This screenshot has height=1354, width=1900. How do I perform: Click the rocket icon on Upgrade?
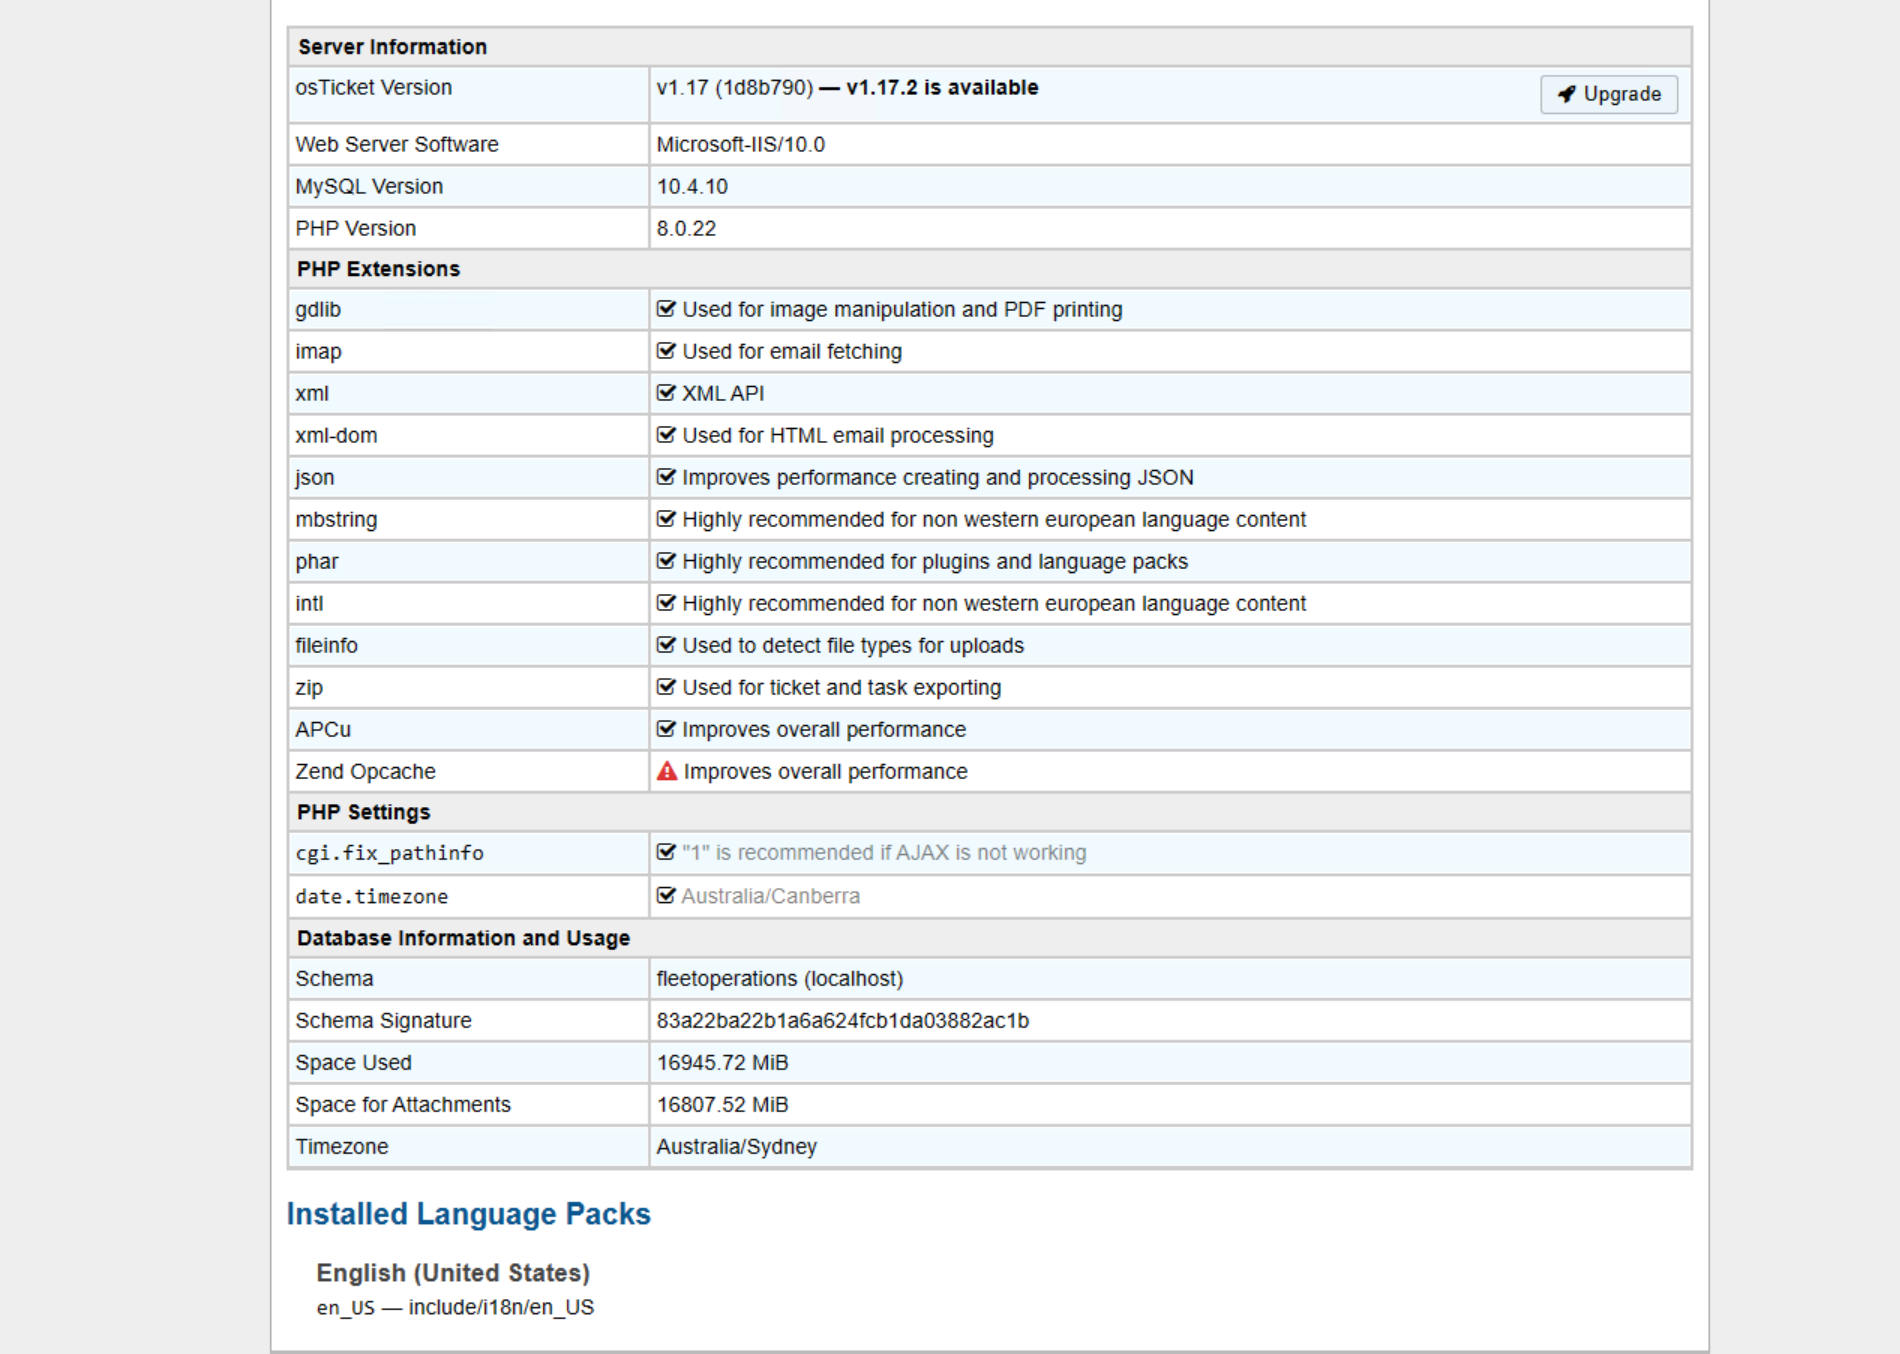(x=1566, y=94)
